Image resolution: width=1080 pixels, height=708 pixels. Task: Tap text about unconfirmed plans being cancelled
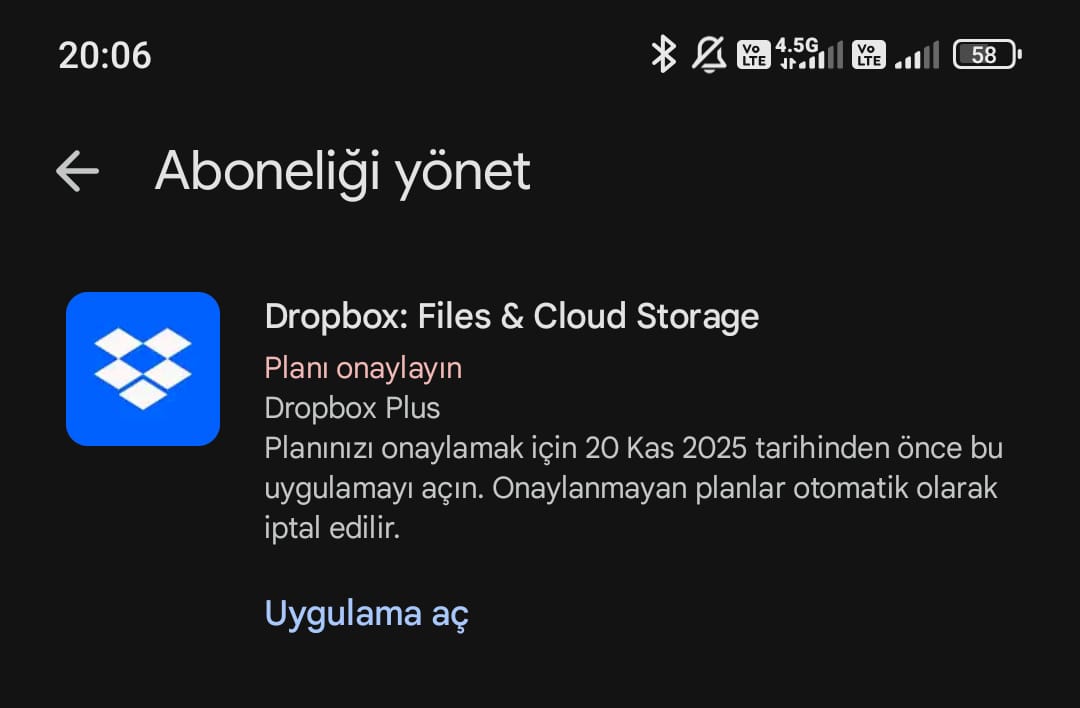pyautogui.click(x=745, y=488)
